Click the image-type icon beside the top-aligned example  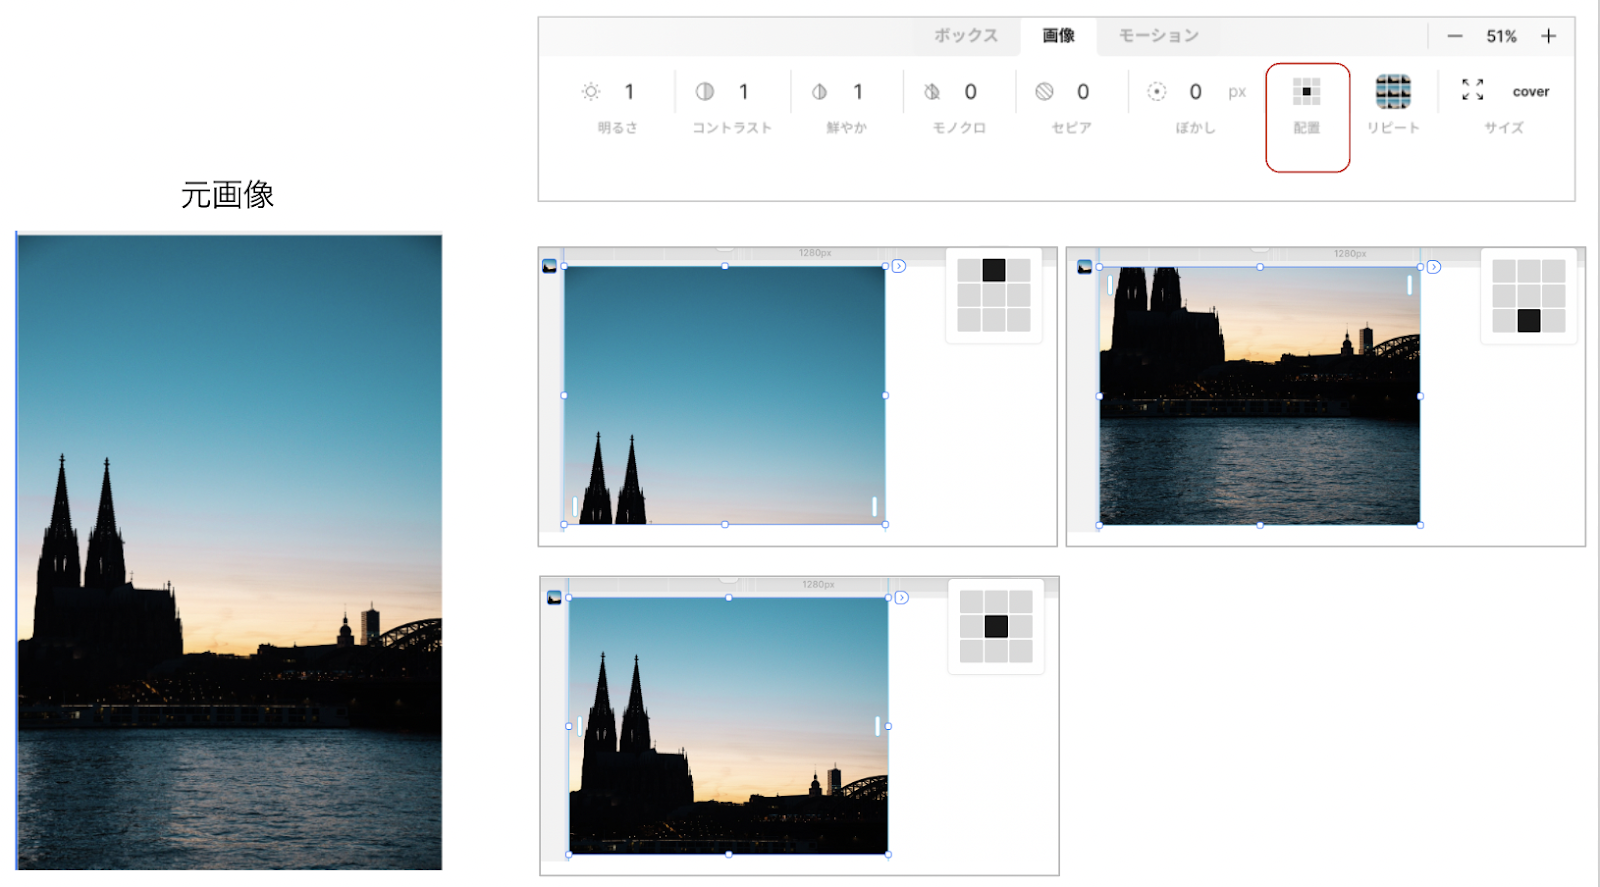click(x=549, y=266)
